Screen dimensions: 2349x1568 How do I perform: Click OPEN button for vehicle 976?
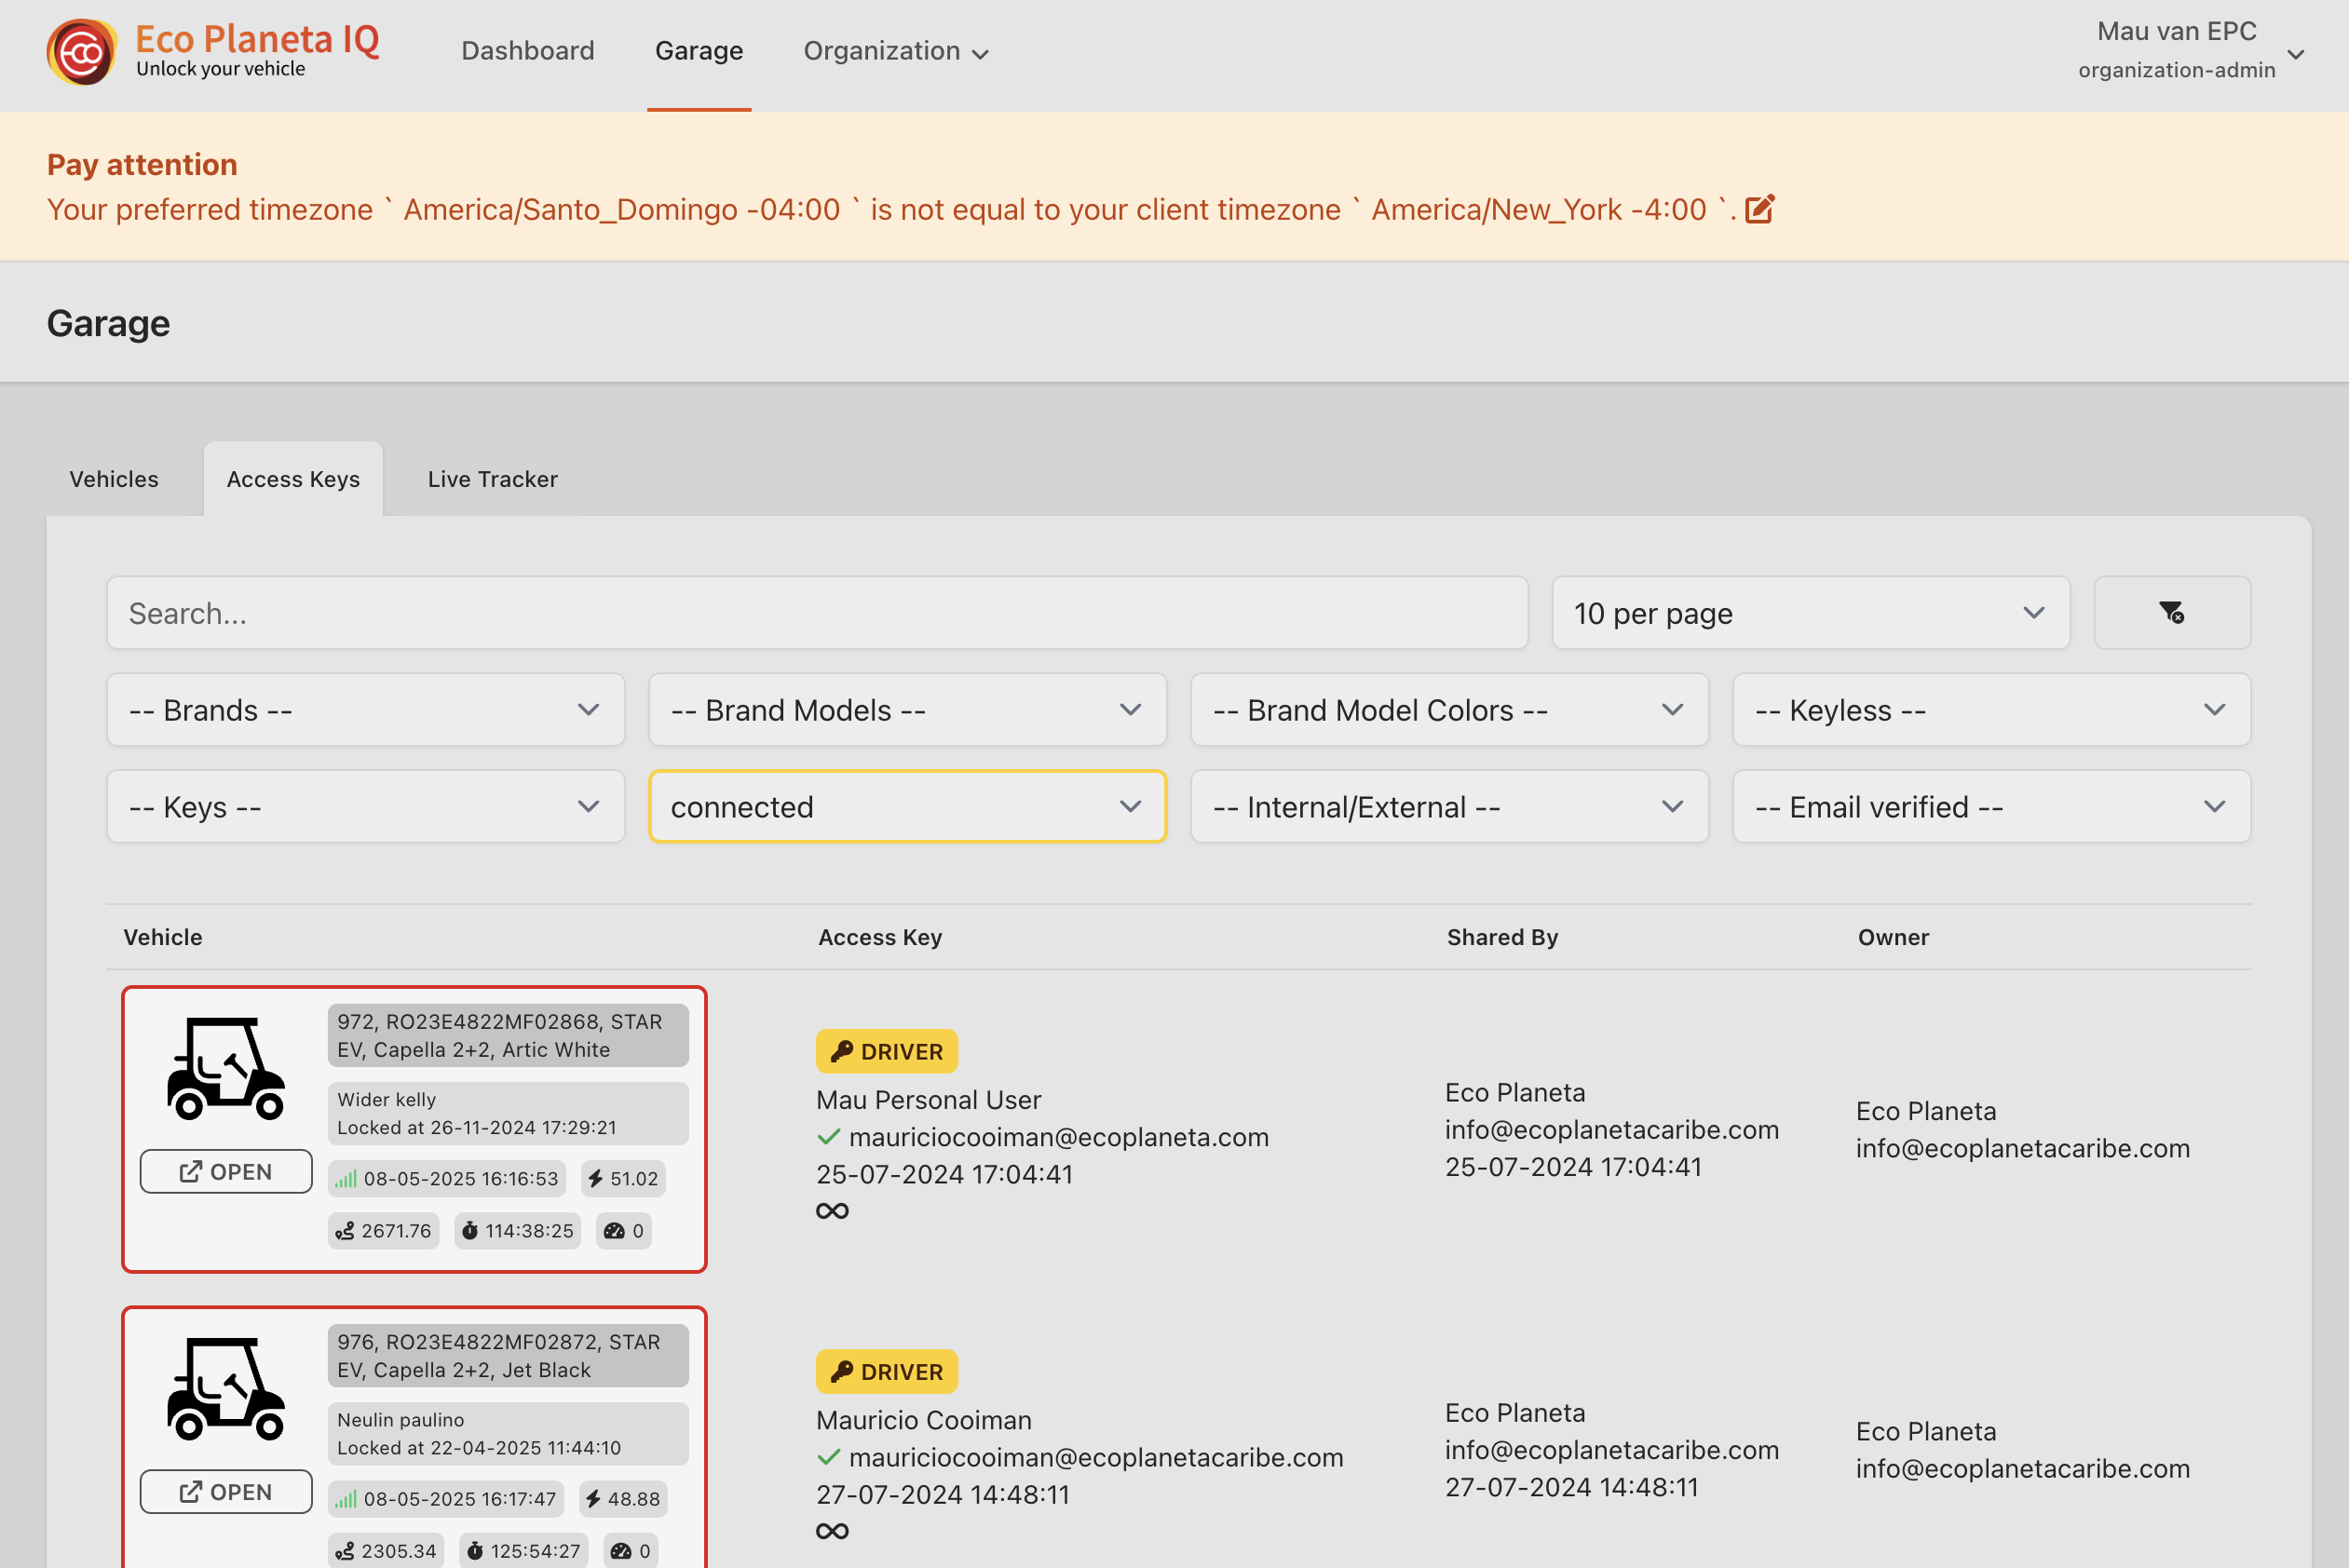pyautogui.click(x=226, y=1492)
